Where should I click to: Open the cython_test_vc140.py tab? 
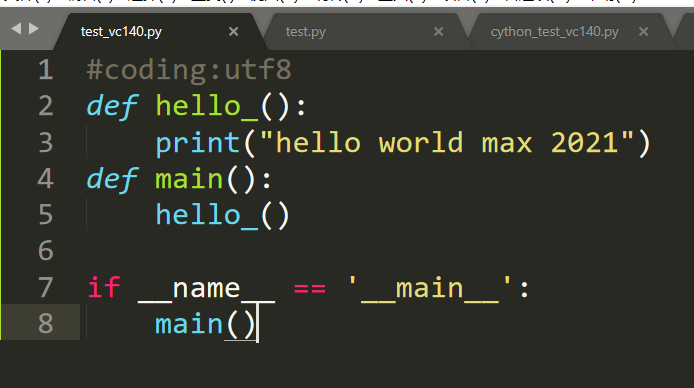pyautogui.click(x=554, y=32)
